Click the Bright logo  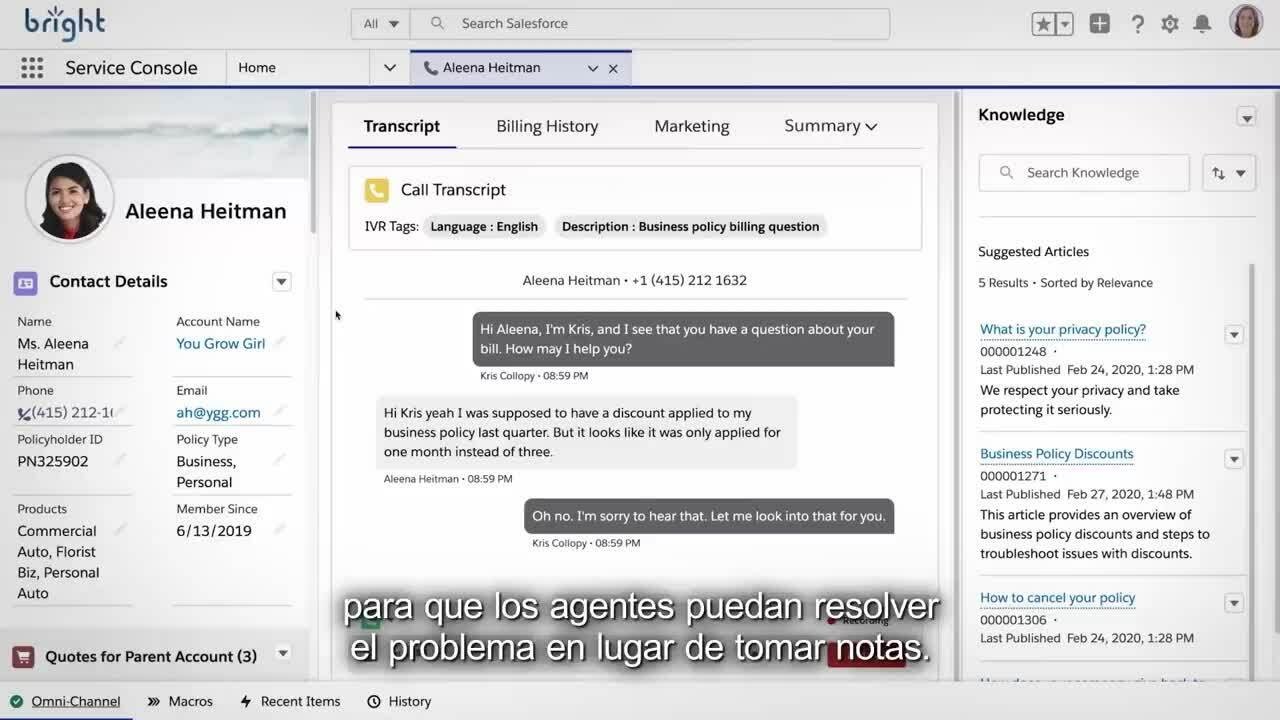65,22
